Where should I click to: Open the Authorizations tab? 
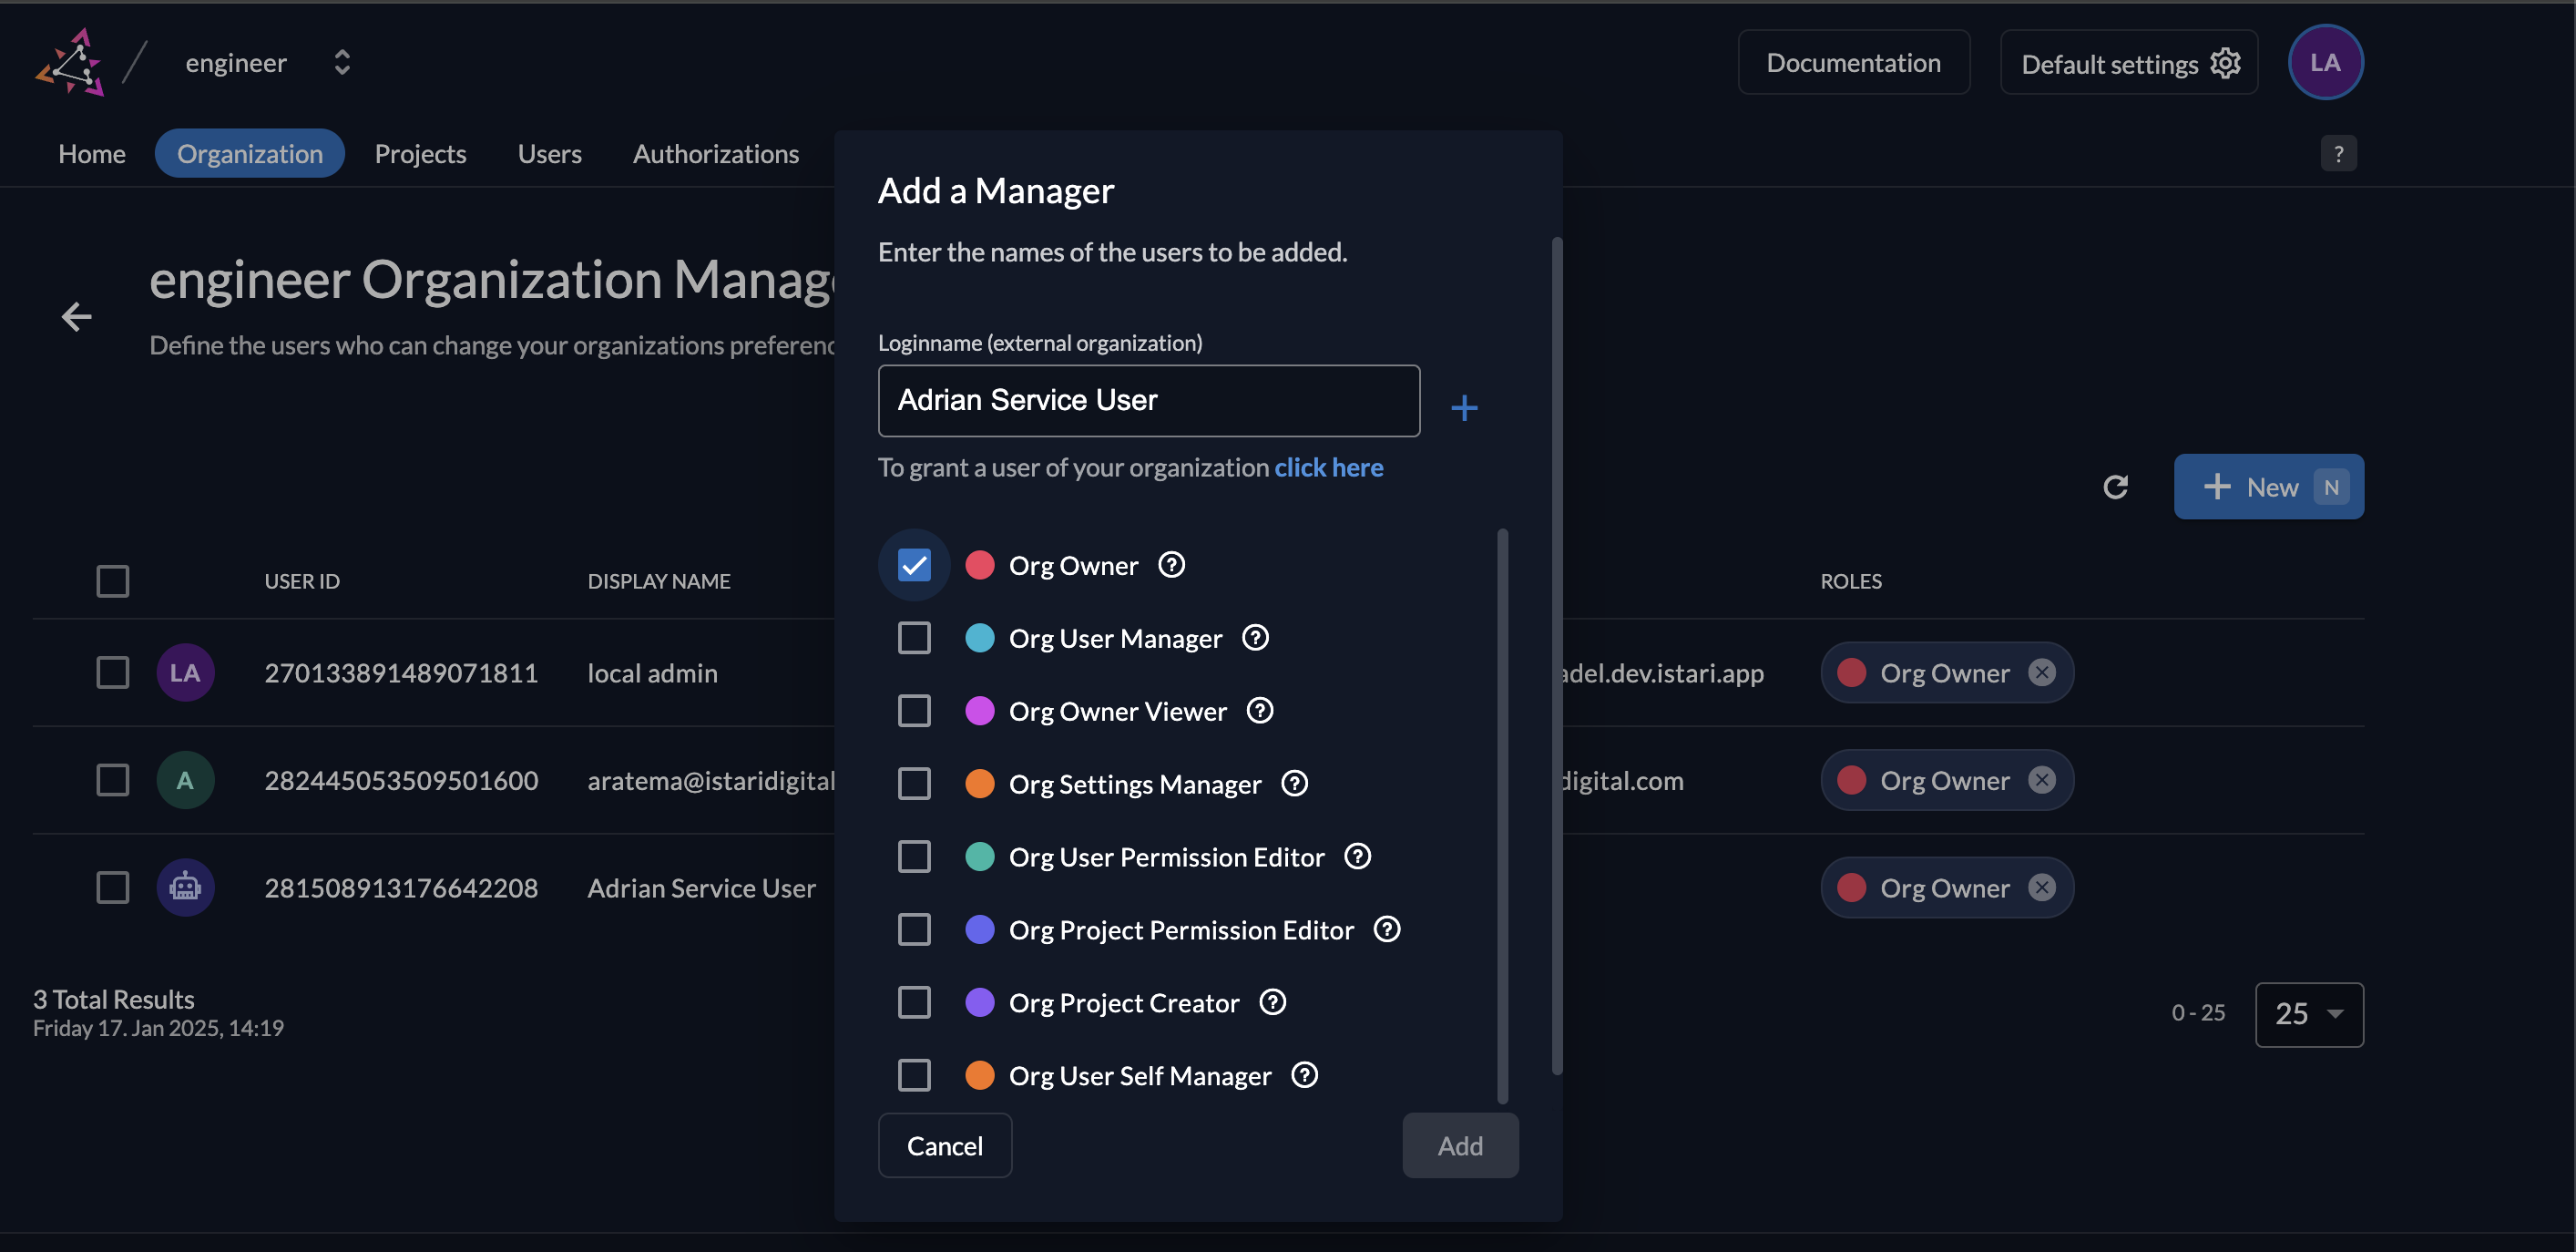tap(715, 153)
